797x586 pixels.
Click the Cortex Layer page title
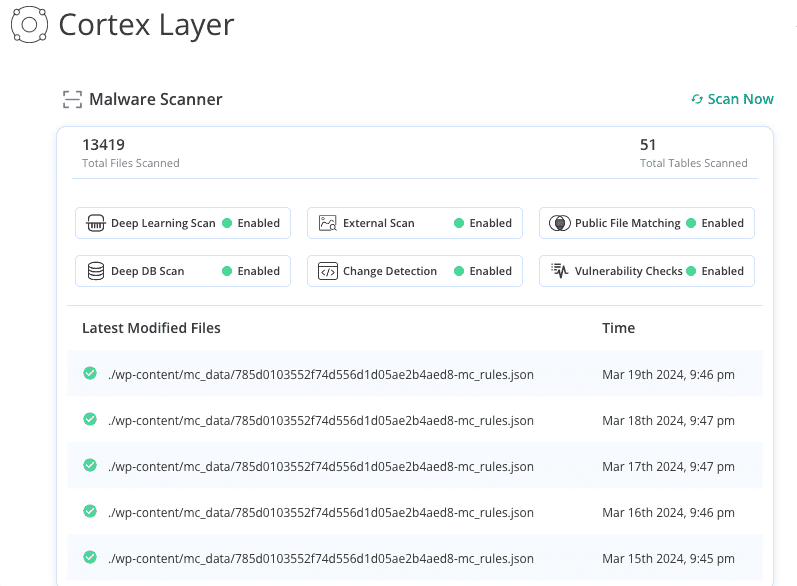click(146, 25)
